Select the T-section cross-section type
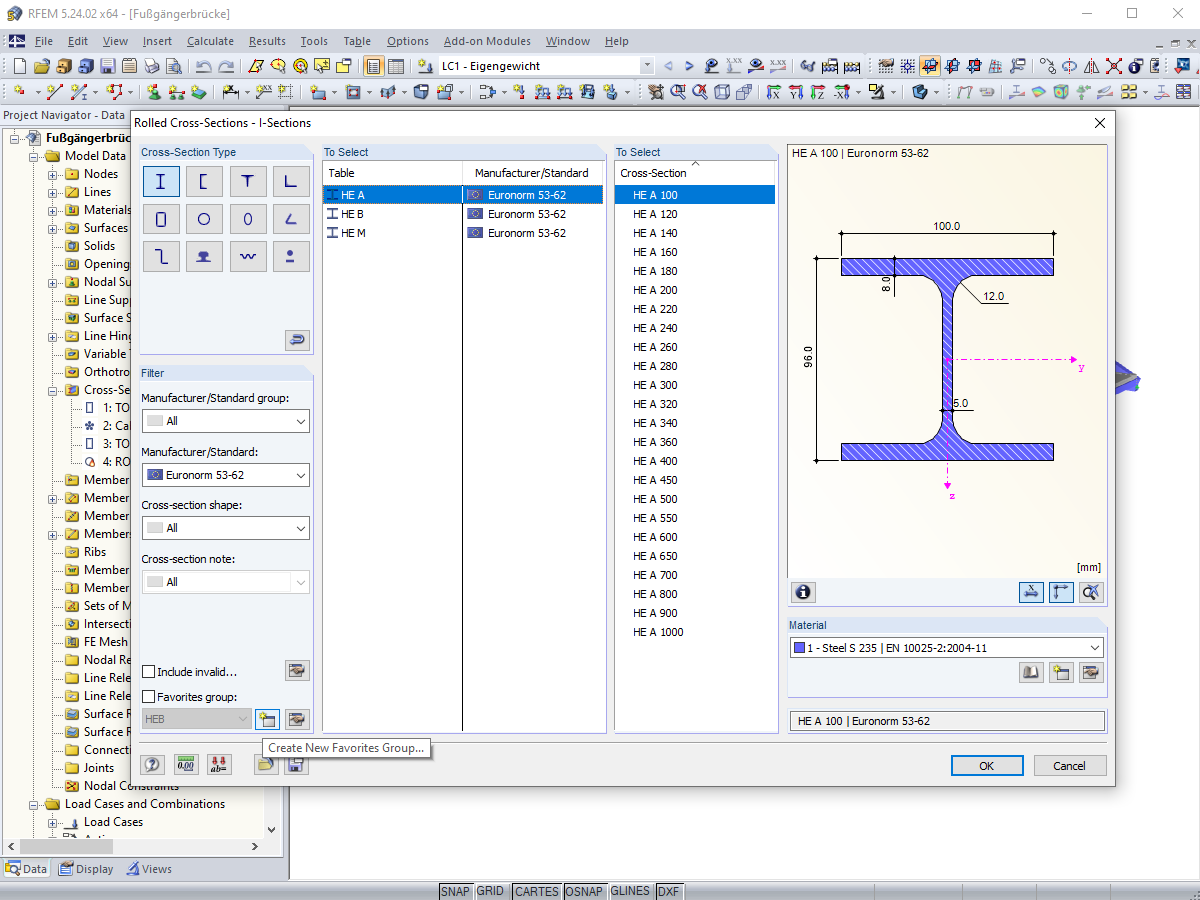 click(247, 181)
